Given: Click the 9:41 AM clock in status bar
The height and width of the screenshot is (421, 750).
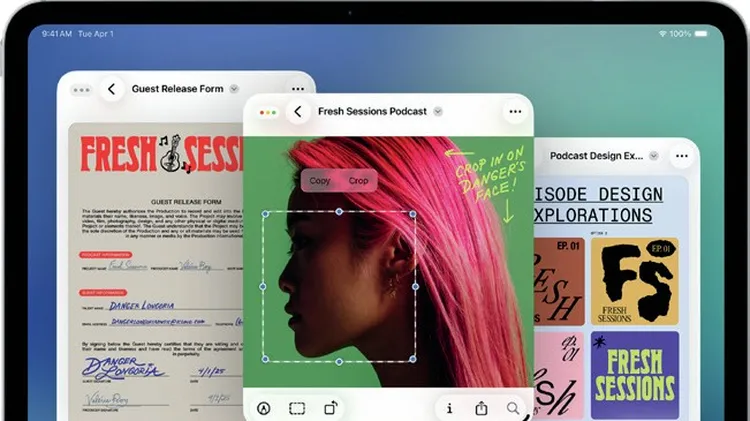Looking at the screenshot, I should [56, 33].
